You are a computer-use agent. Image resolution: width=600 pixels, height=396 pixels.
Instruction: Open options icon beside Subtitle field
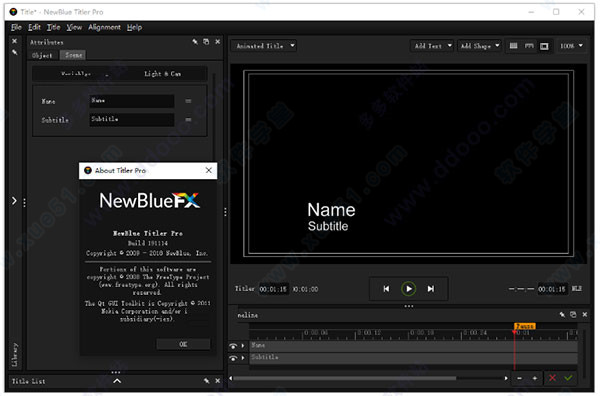(188, 119)
